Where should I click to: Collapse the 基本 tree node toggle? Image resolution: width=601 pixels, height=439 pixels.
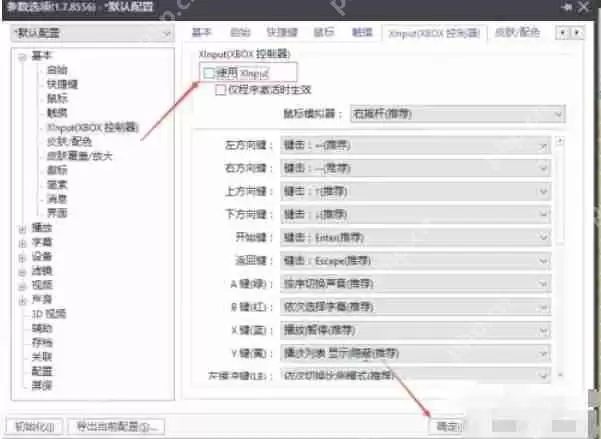click(22, 57)
